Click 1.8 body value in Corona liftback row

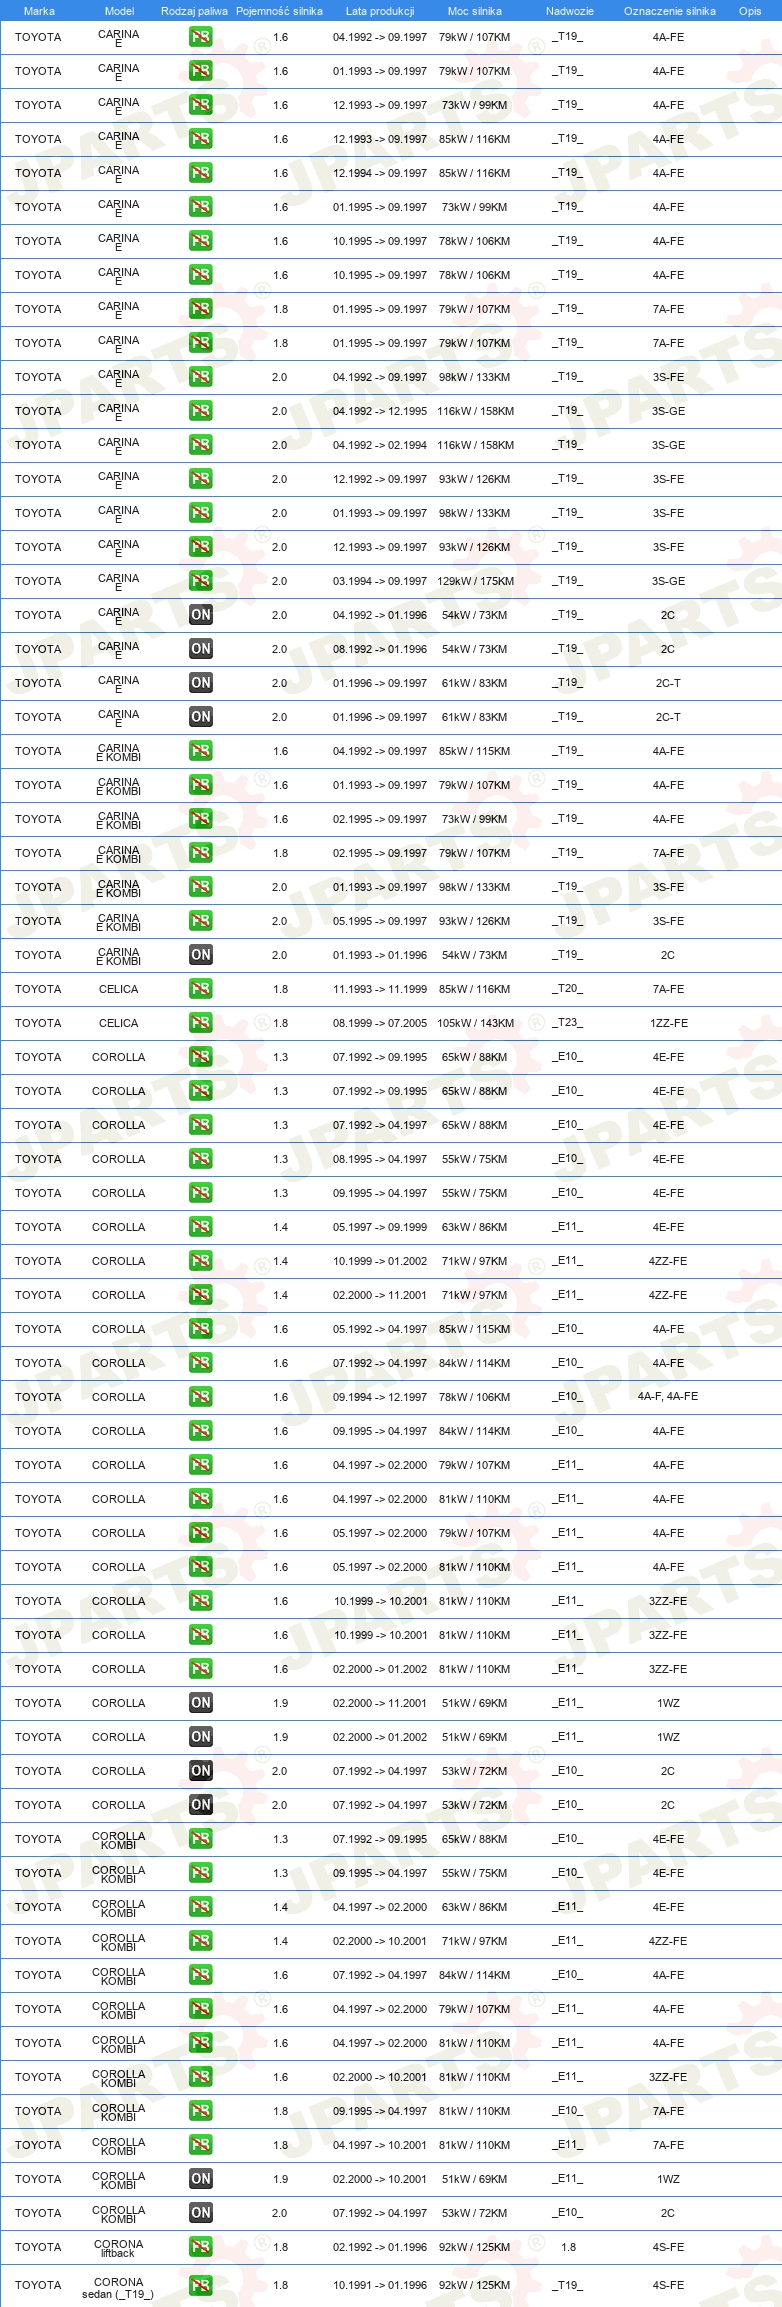tap(568, 2247)
